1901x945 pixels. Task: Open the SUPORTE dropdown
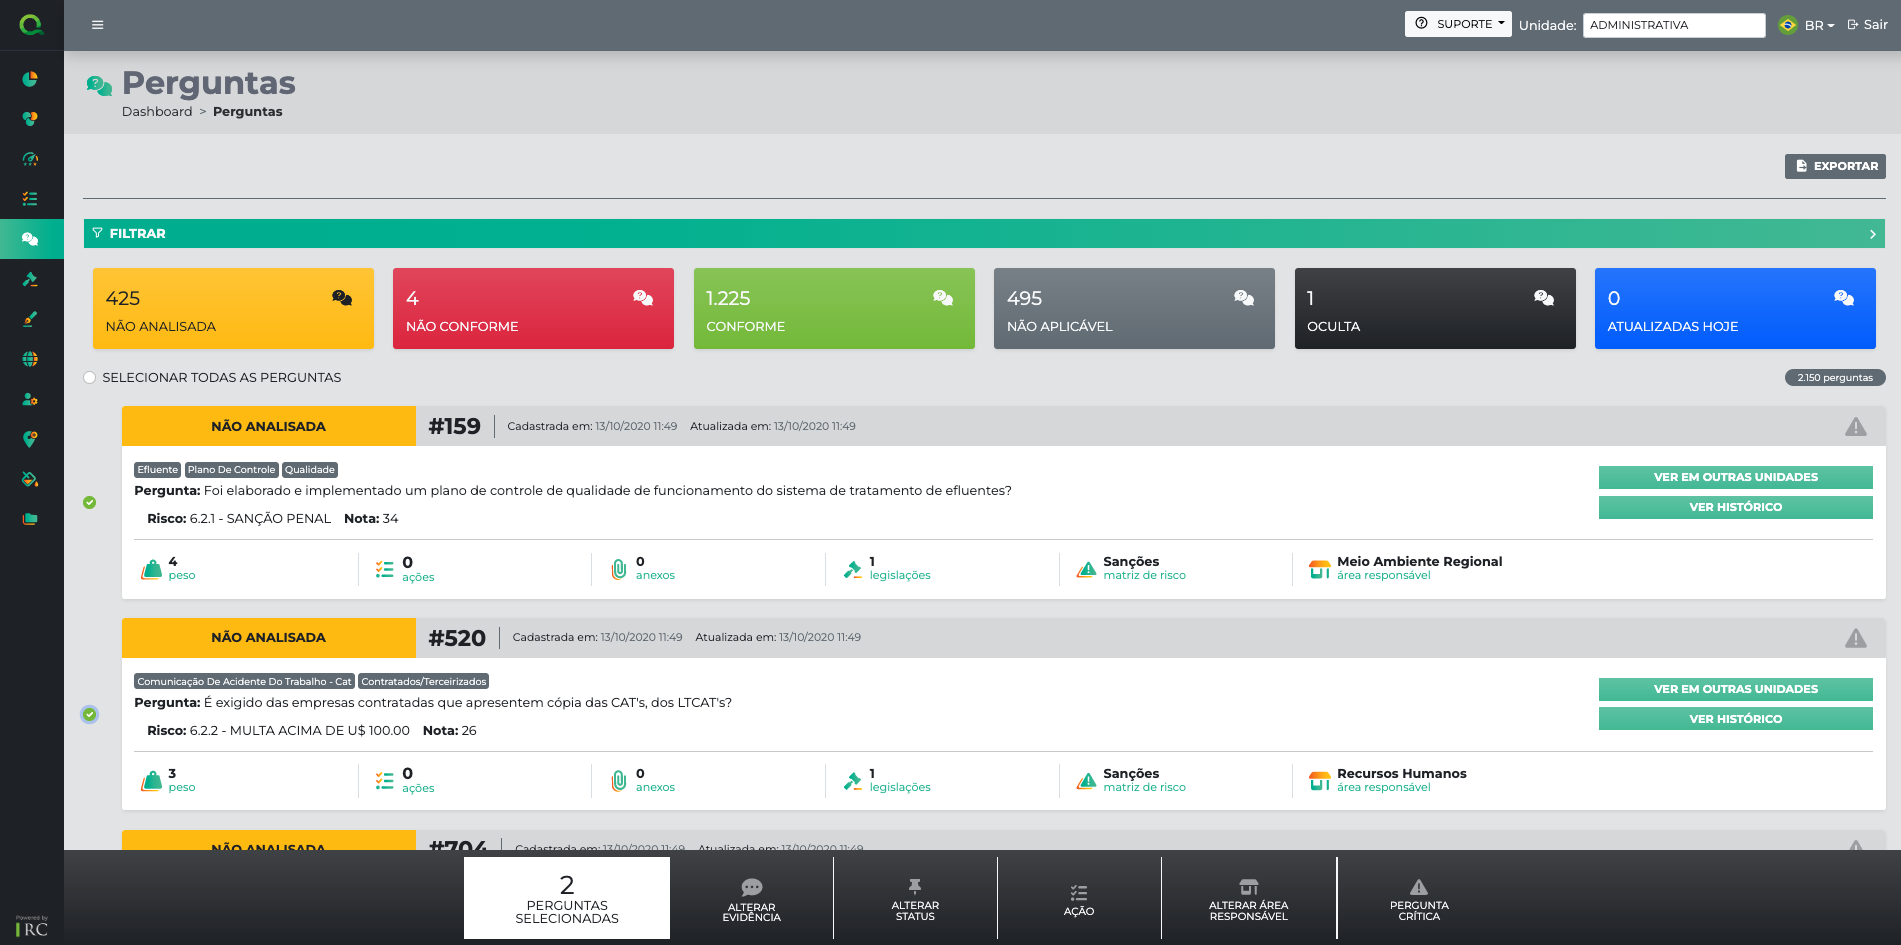pos(1457,24)
